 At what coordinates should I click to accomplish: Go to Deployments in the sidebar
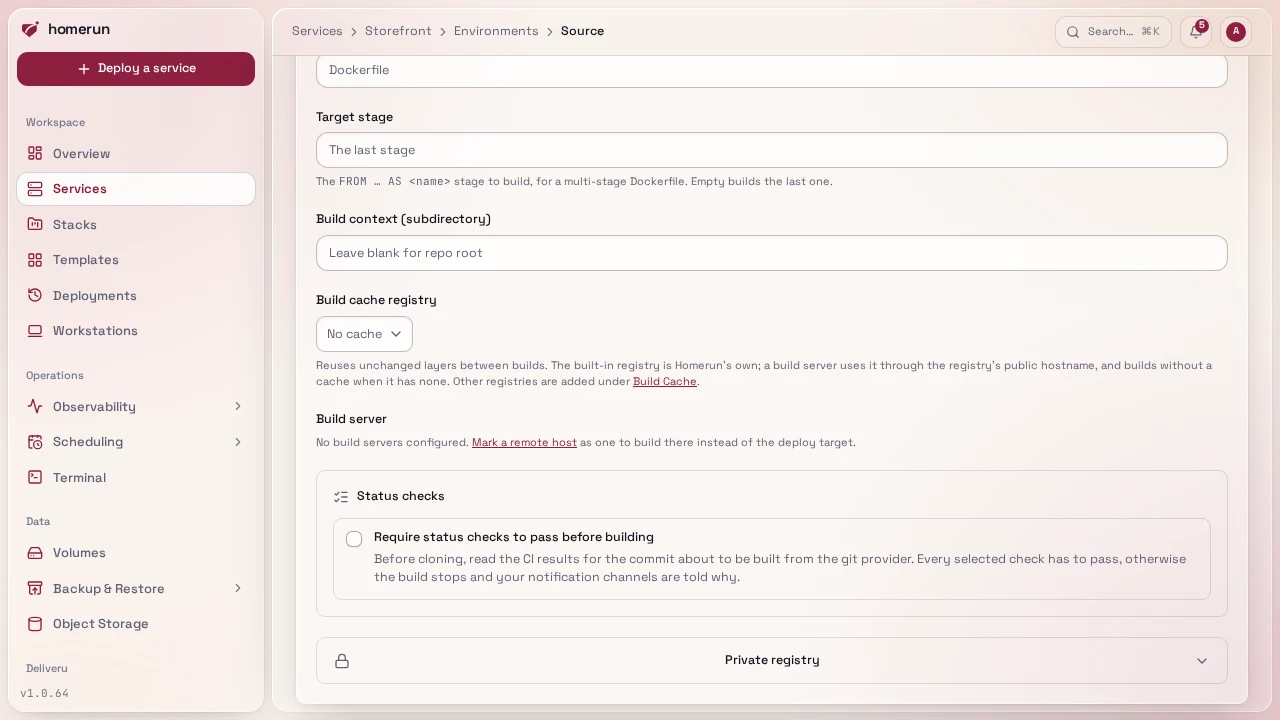tap(136, 295)
